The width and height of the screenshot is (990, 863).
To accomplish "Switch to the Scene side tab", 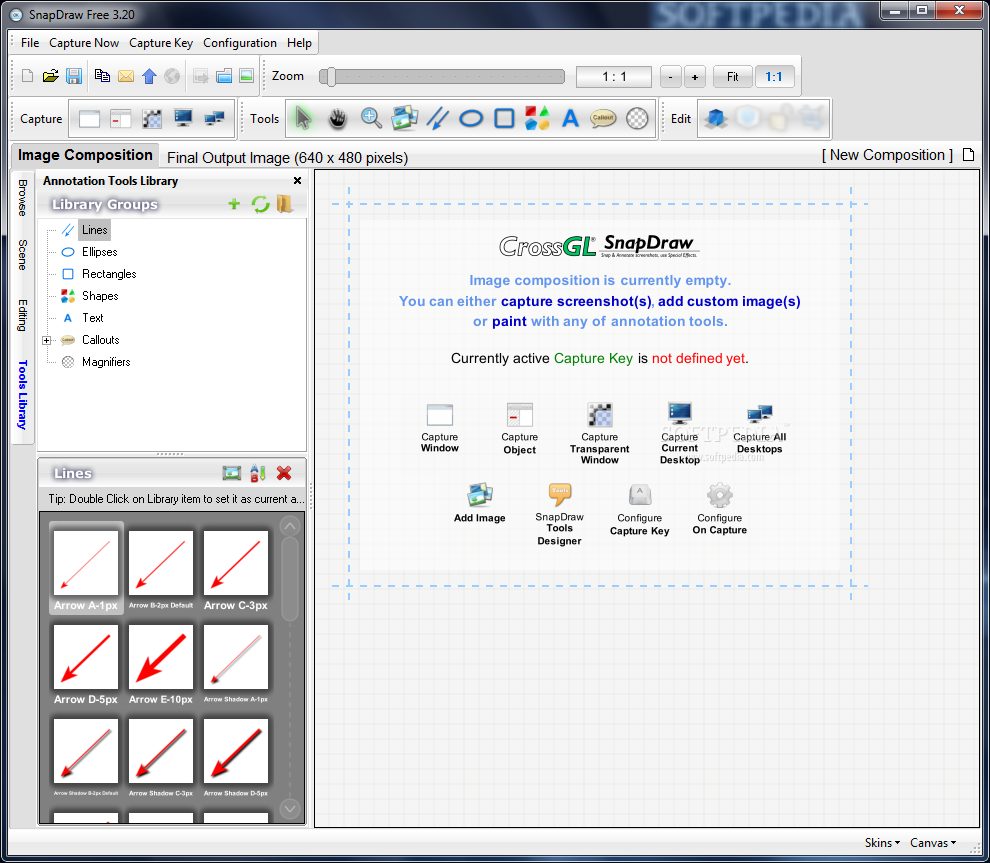I will [x=23, y=254].
